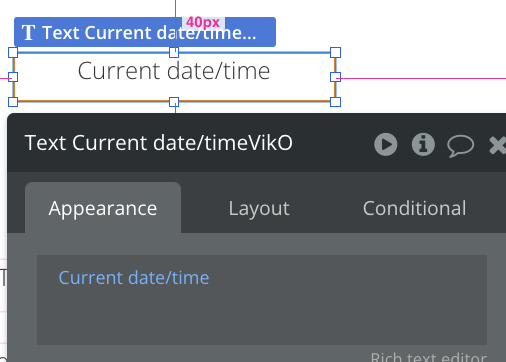Viewport: 506px width, 362px height.
Task: Switch to the Layout tab
Action: click(x=259, y=208)
